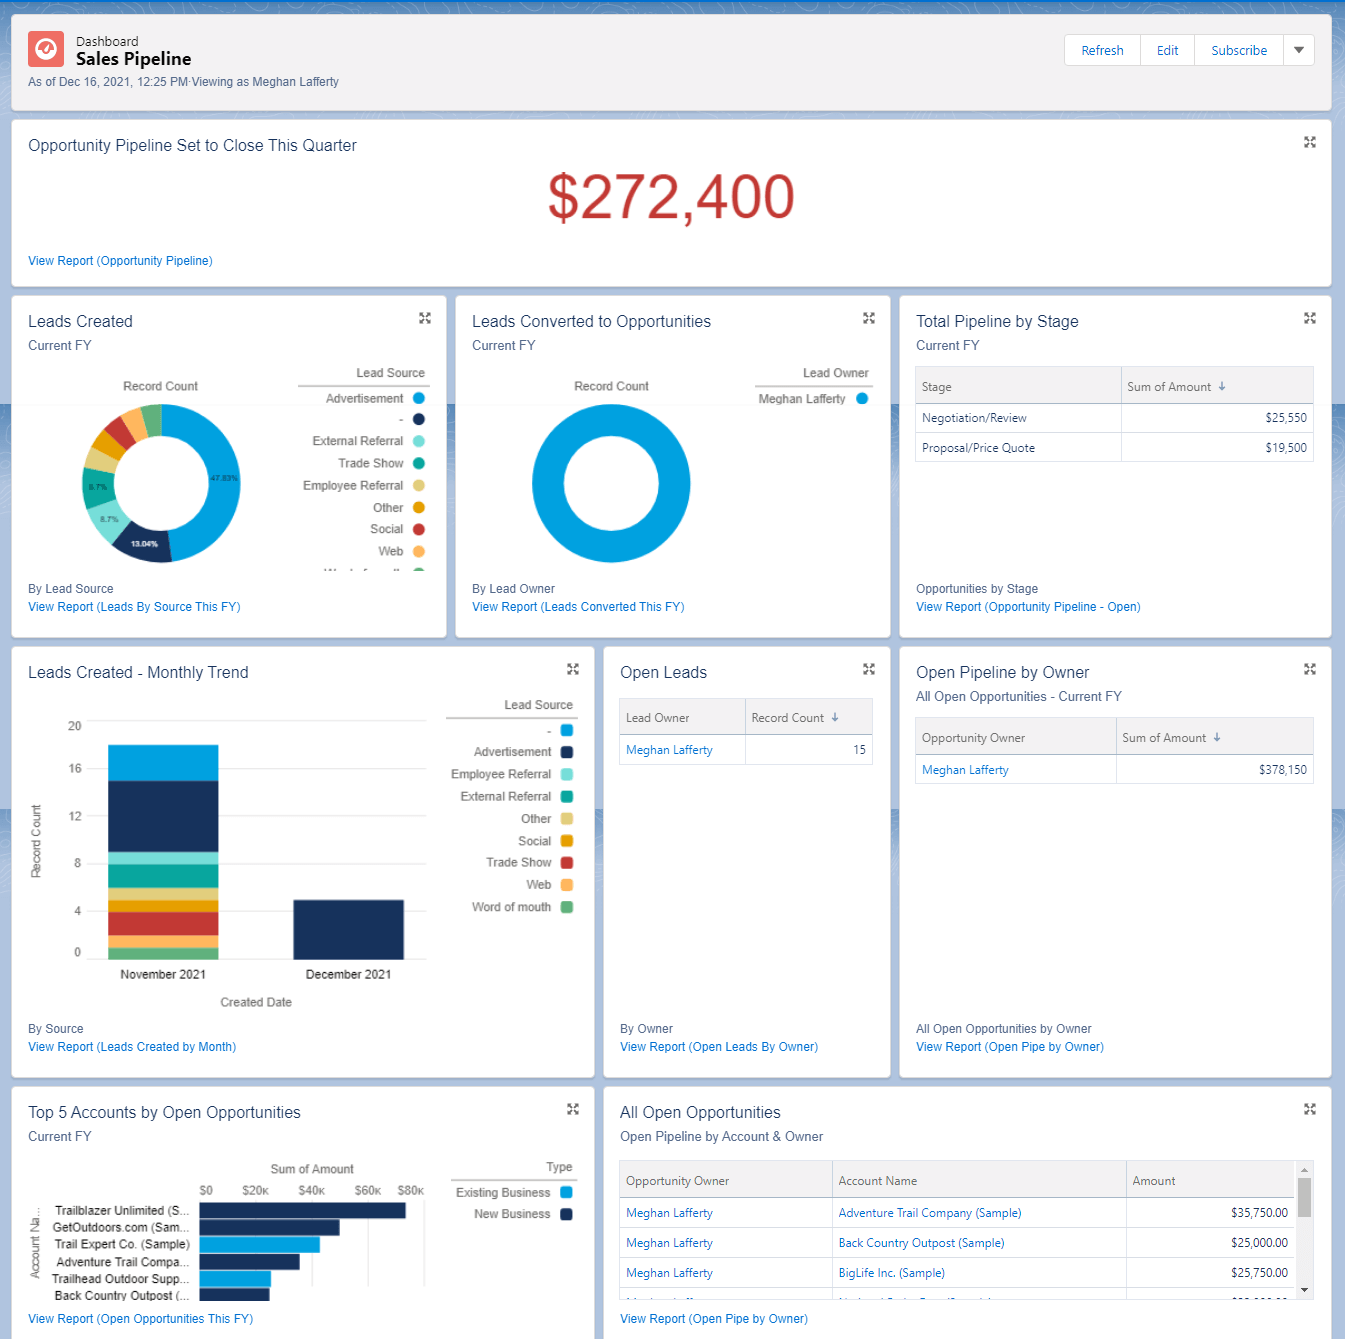The image size is (1345, 1341).
Task: Click the Edit button
Action: point(1167,50)
